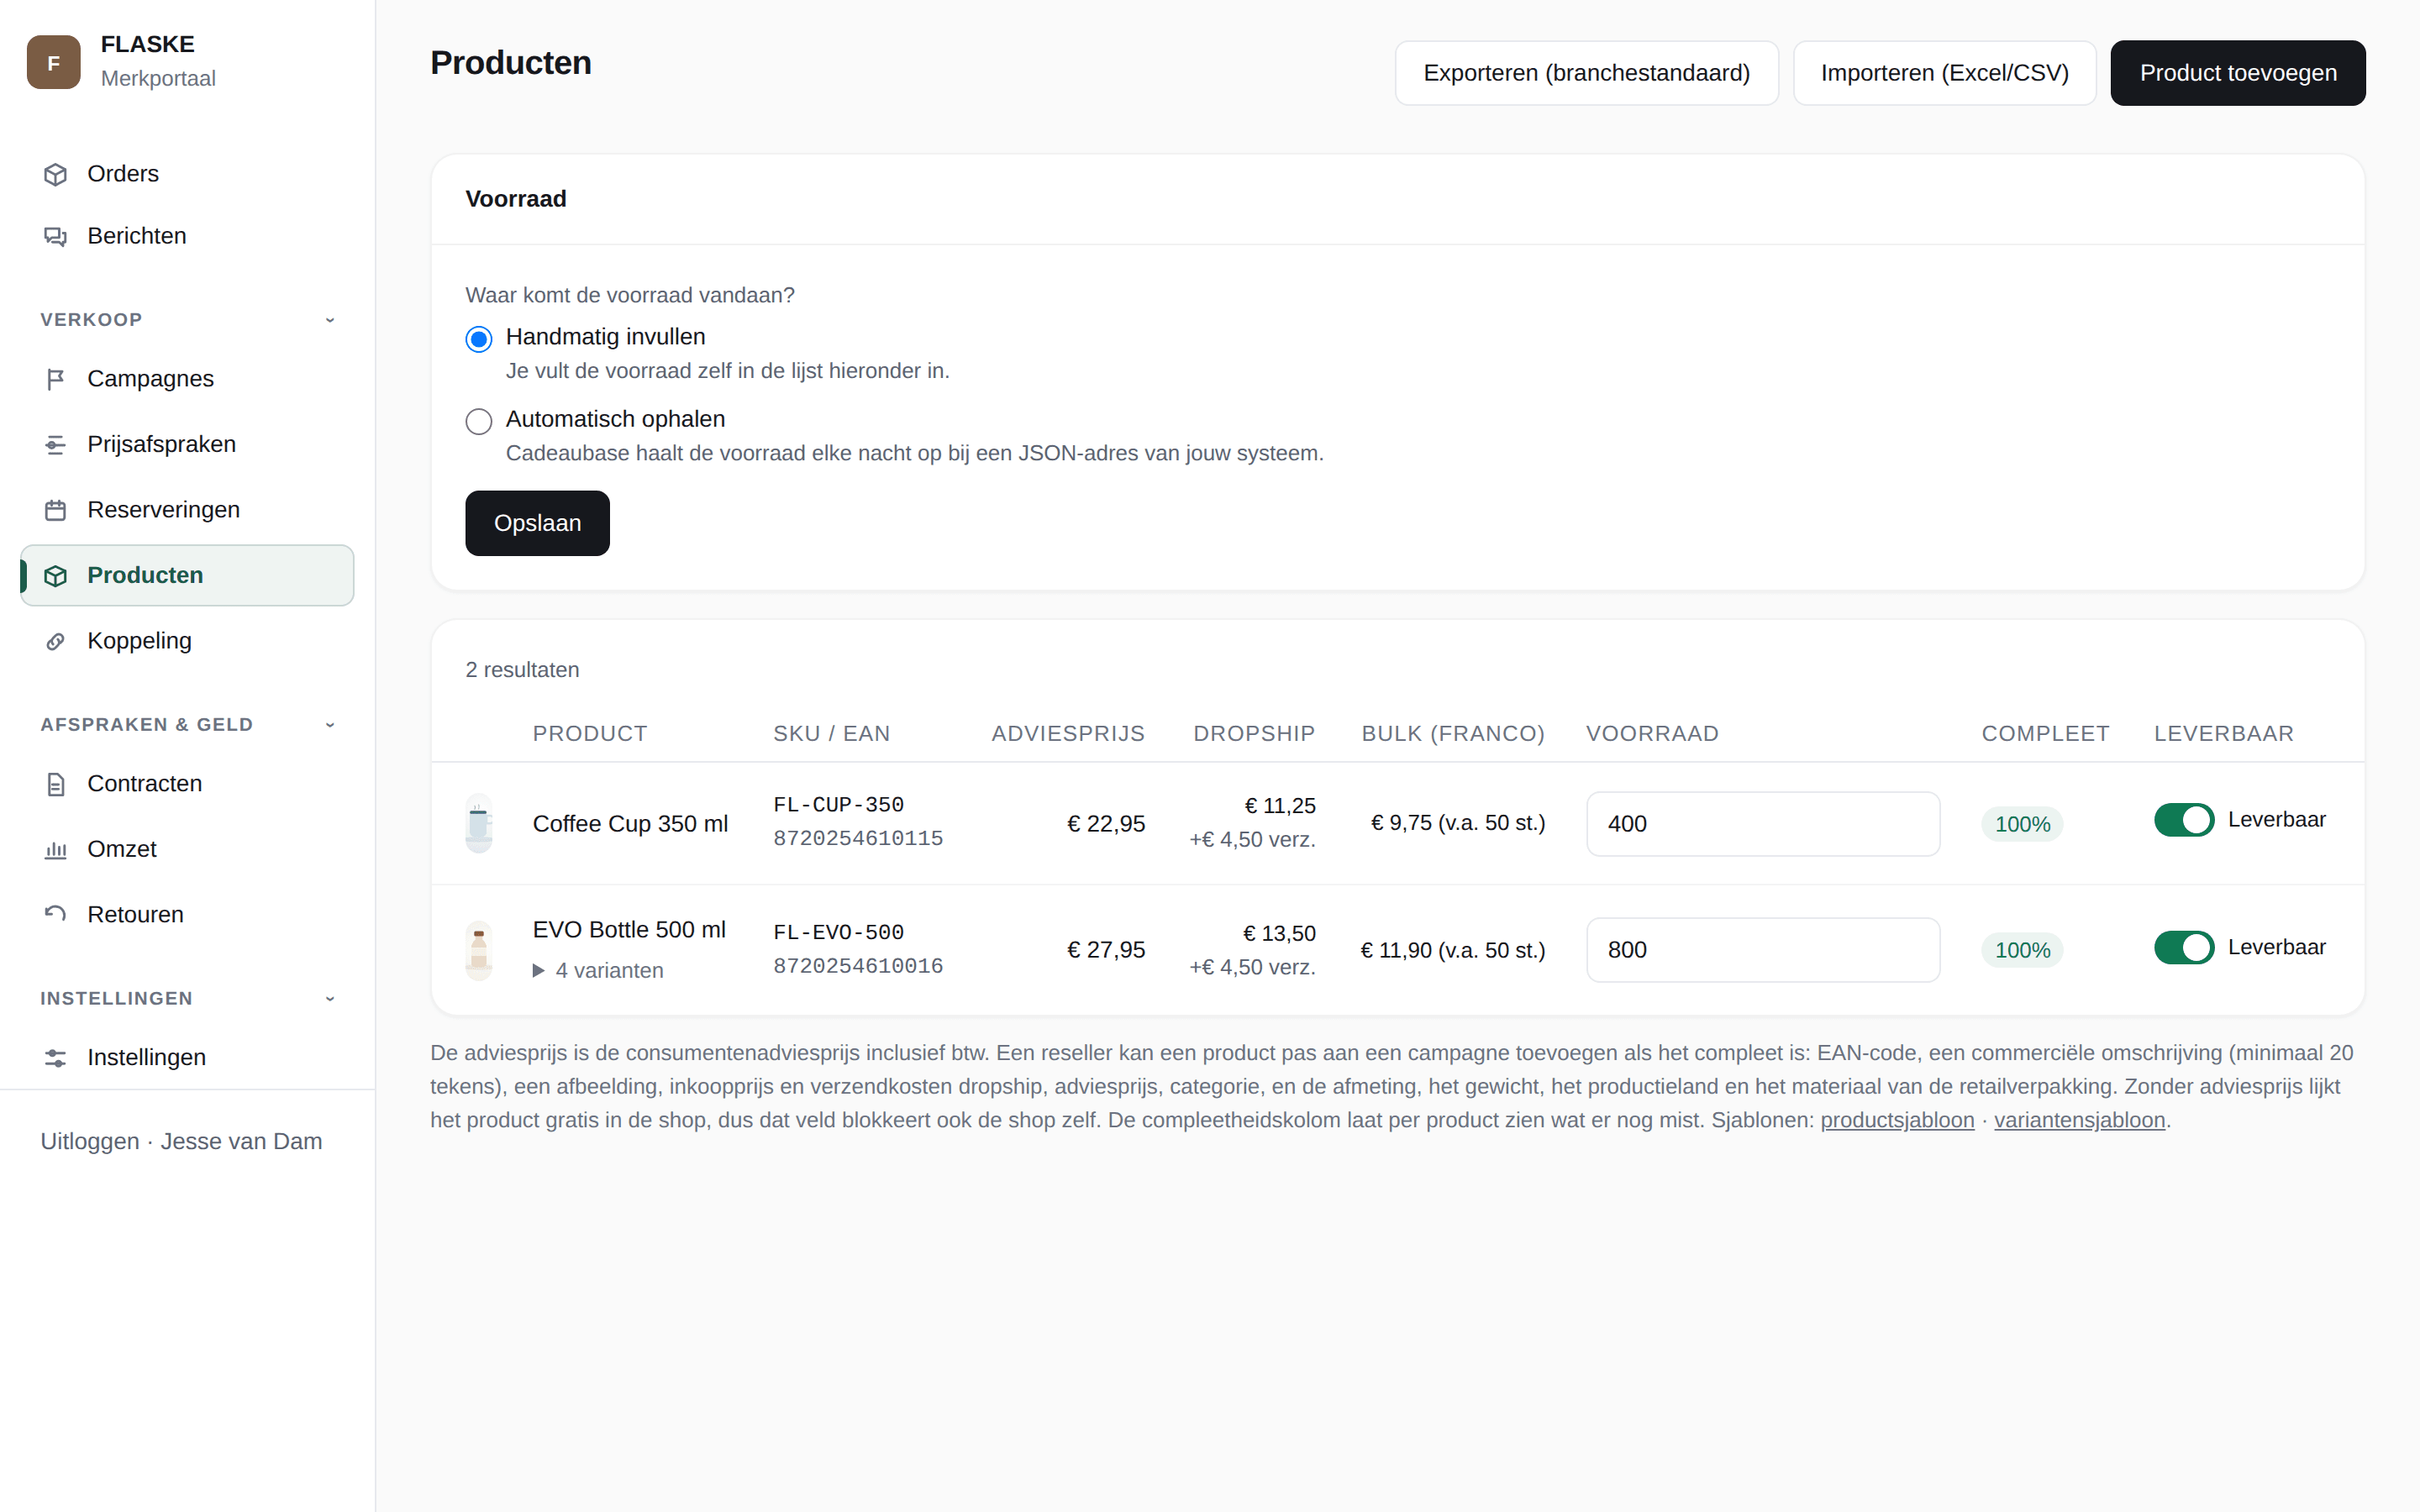Open Orders via its box icon
Image resolution: width=2420 pixels, height=1512 pixels.
tap(56, 174)
